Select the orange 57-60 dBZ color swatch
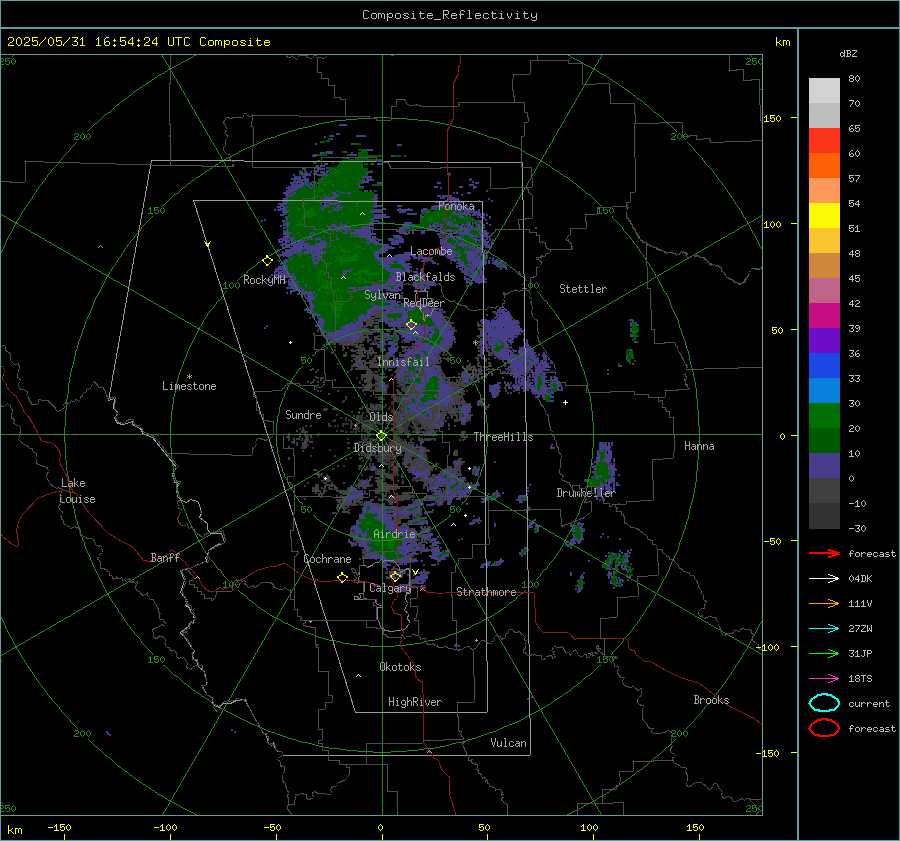The height and width of the screenshot is (841, 900). [824, 166]
